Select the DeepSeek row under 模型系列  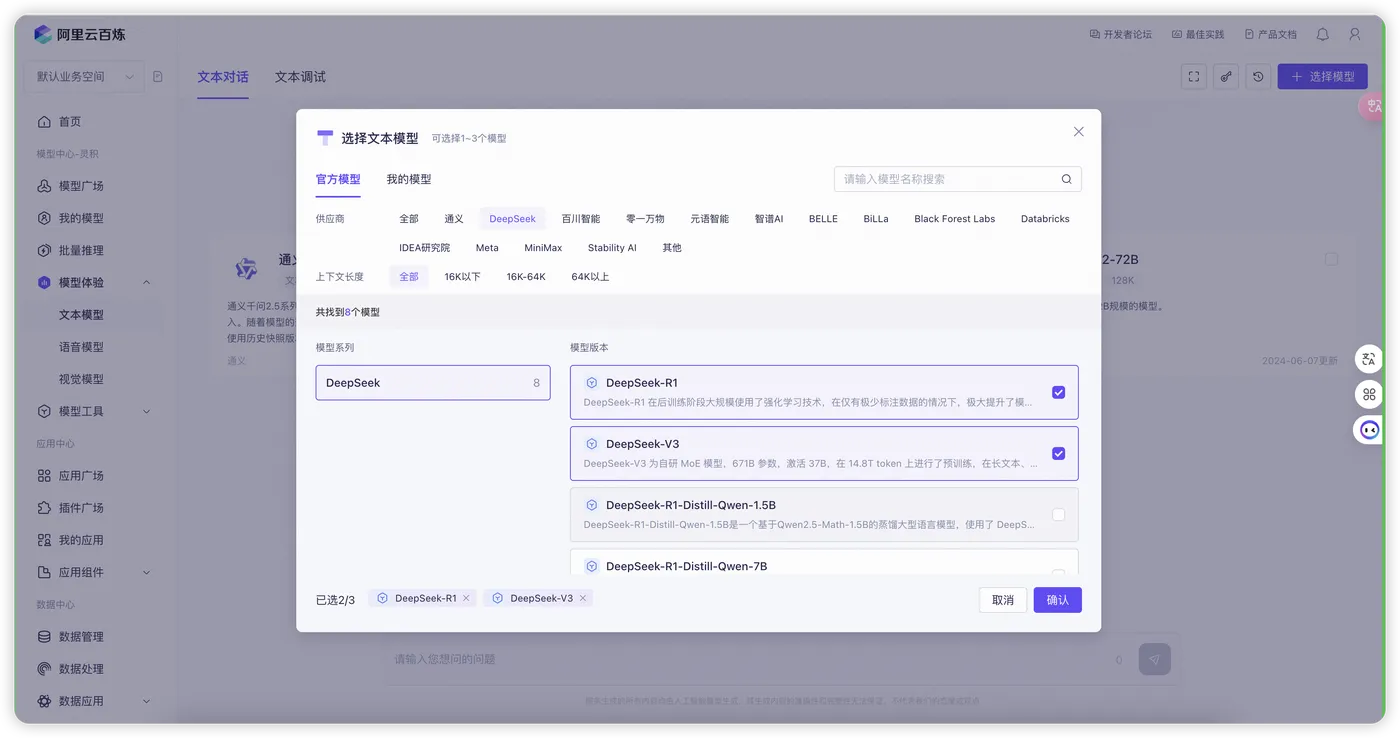click(433, 383)
